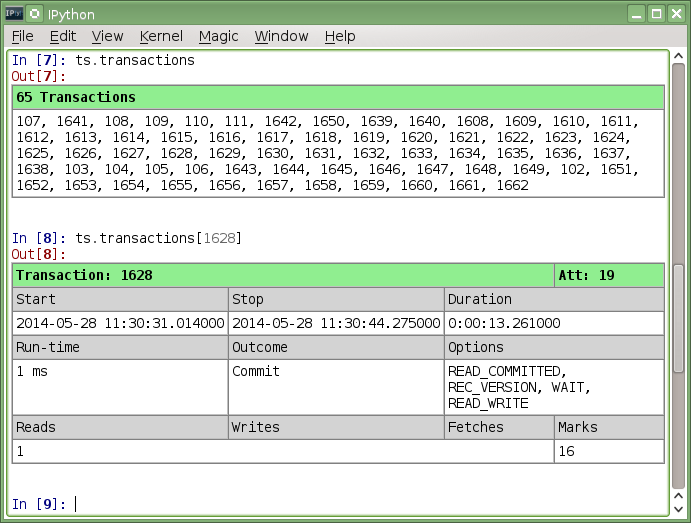Open the Edit menu
This screenshot has height=523, width=691.
[x=63, y=36]
